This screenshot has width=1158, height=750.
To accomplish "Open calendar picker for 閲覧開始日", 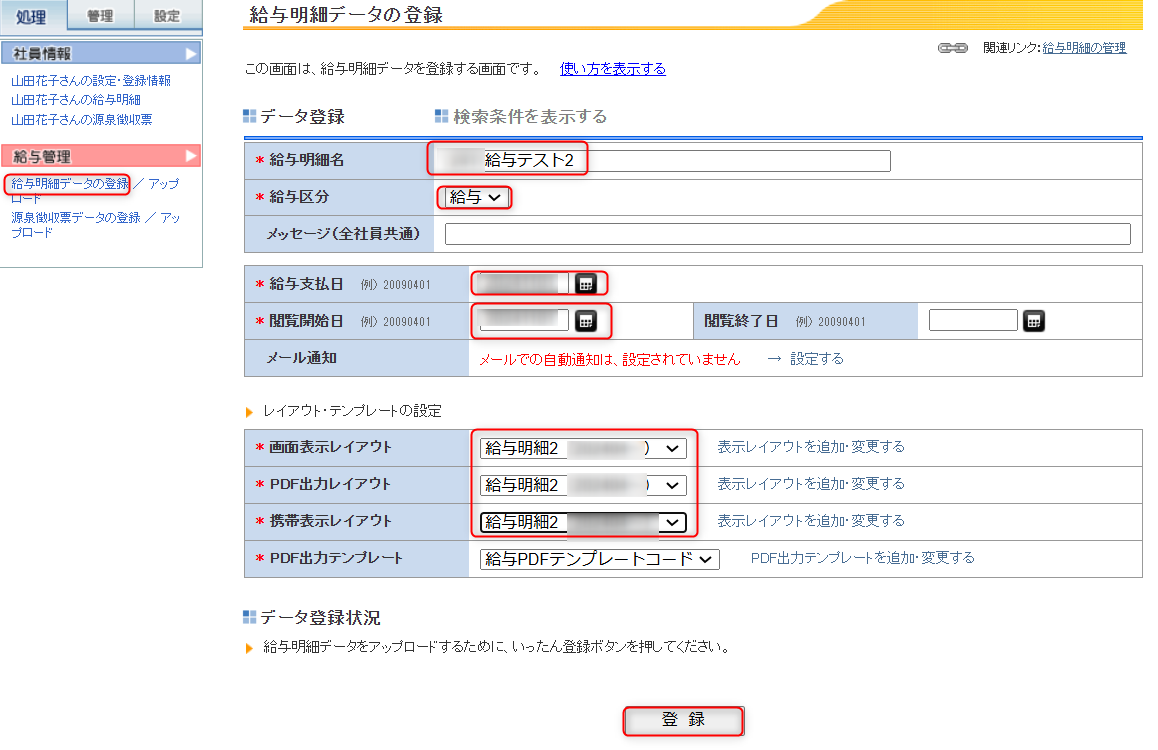I will coord(586,320).
